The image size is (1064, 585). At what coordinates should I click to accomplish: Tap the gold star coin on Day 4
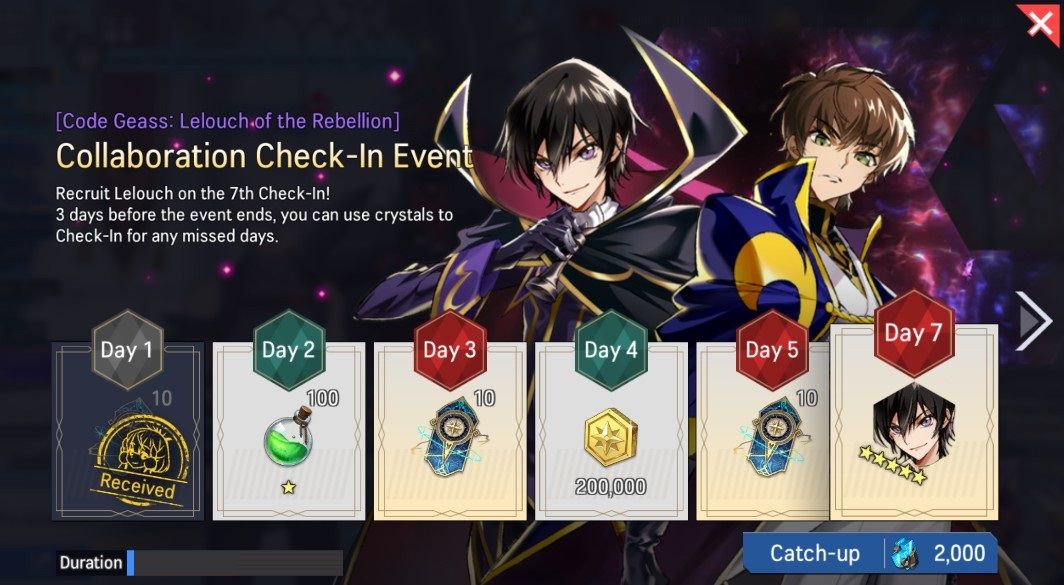pyautogui.click(x=611, y=438)
